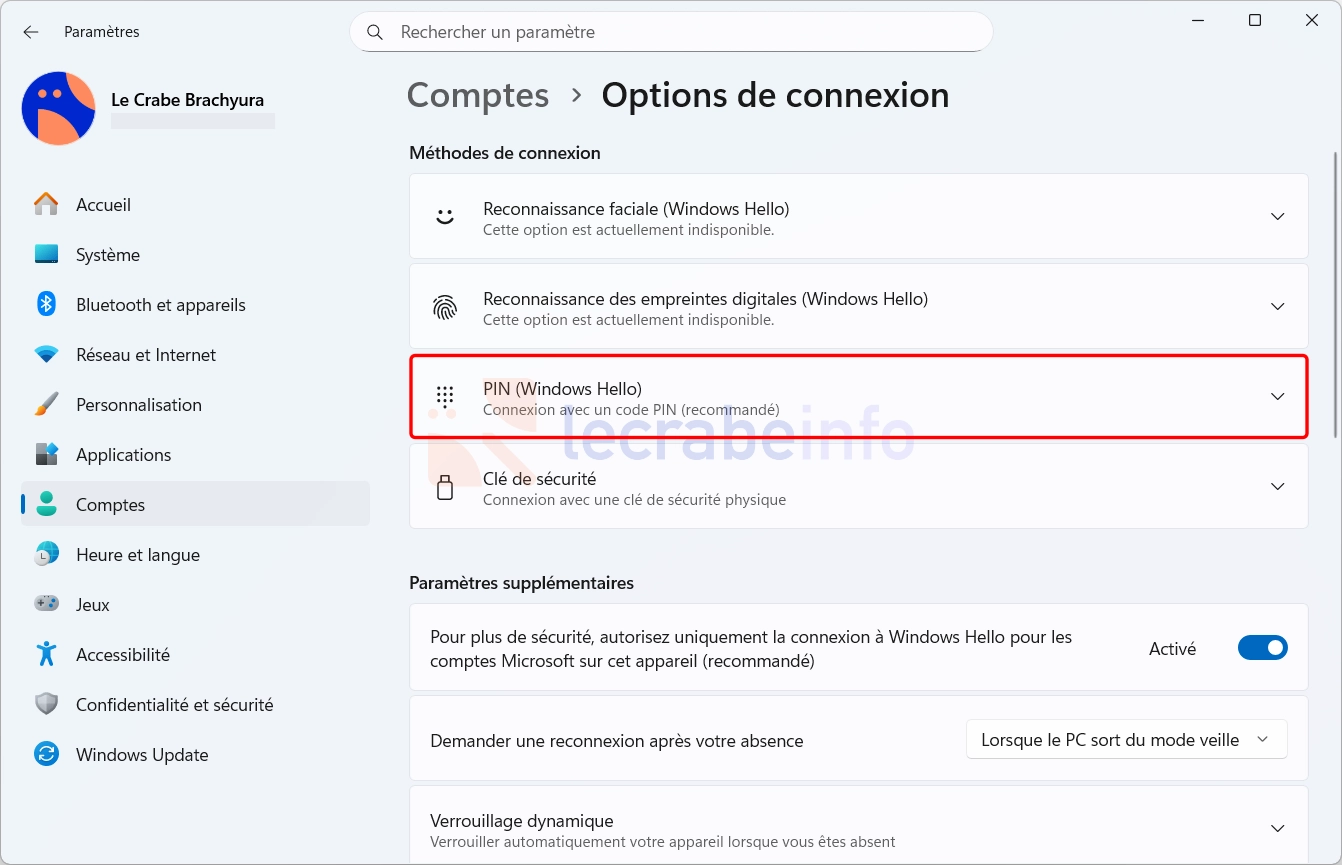Image resolution: width=1342 pixels, height=865 pixels.
Task: Select the Accessibilité icon in sidebar
Action: click(x=46, y=654)
